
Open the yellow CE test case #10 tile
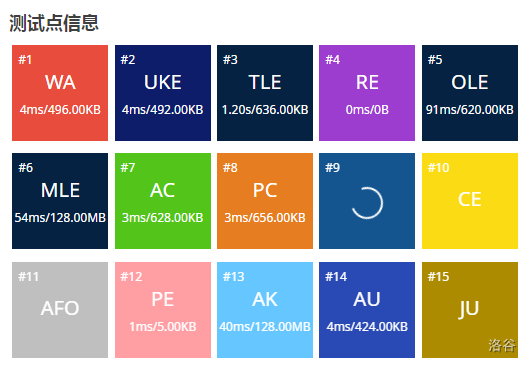469,201
